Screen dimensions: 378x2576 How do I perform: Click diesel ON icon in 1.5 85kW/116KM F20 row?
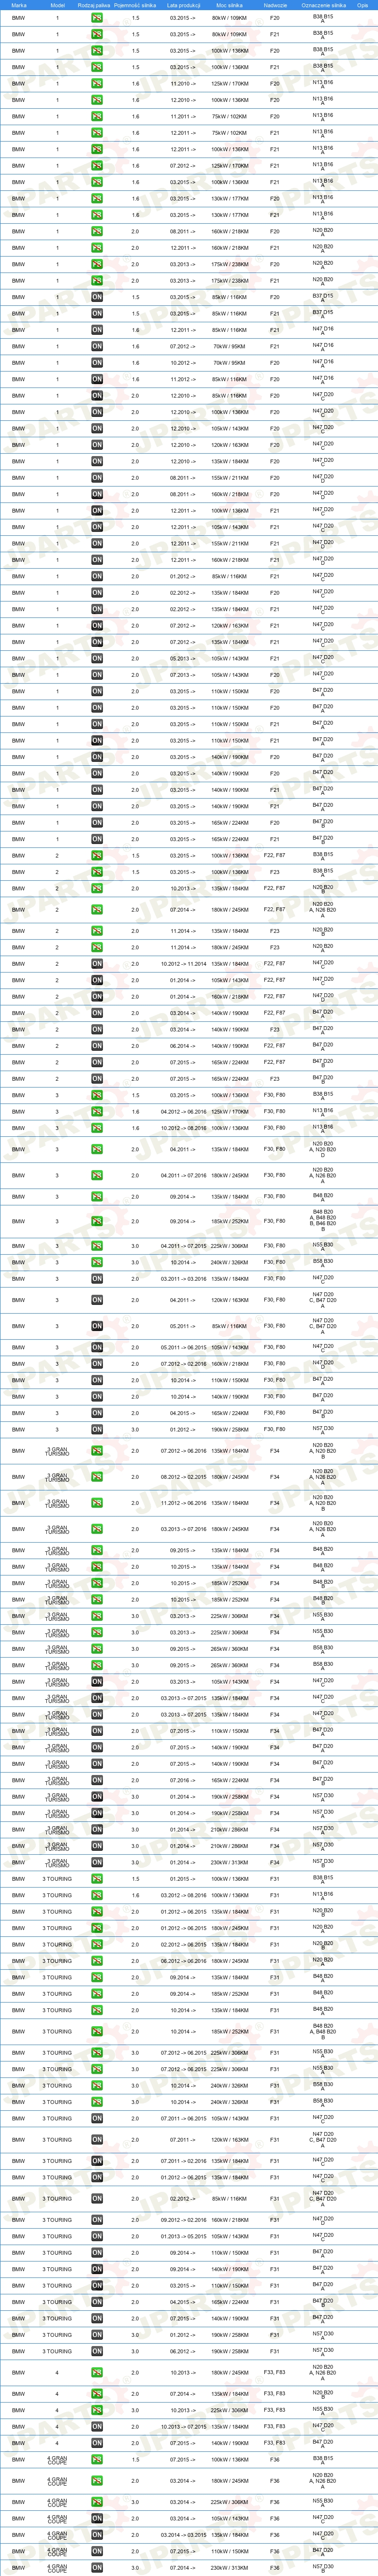click(x=97, y=297)
